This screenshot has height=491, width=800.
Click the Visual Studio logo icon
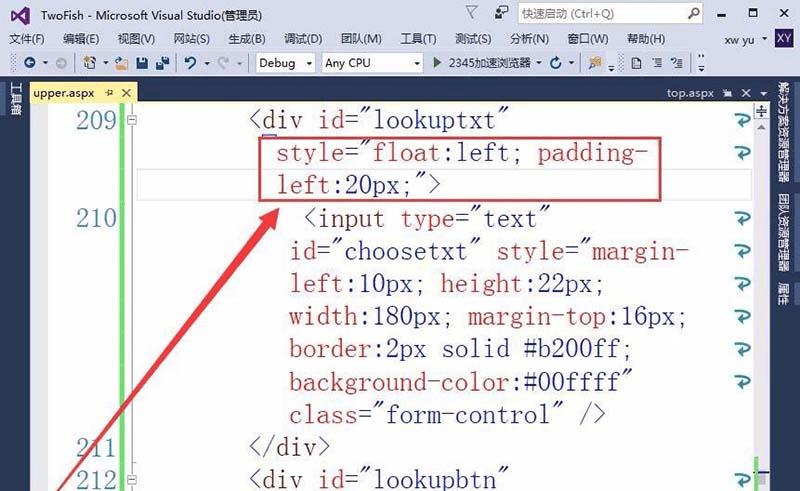20,16
